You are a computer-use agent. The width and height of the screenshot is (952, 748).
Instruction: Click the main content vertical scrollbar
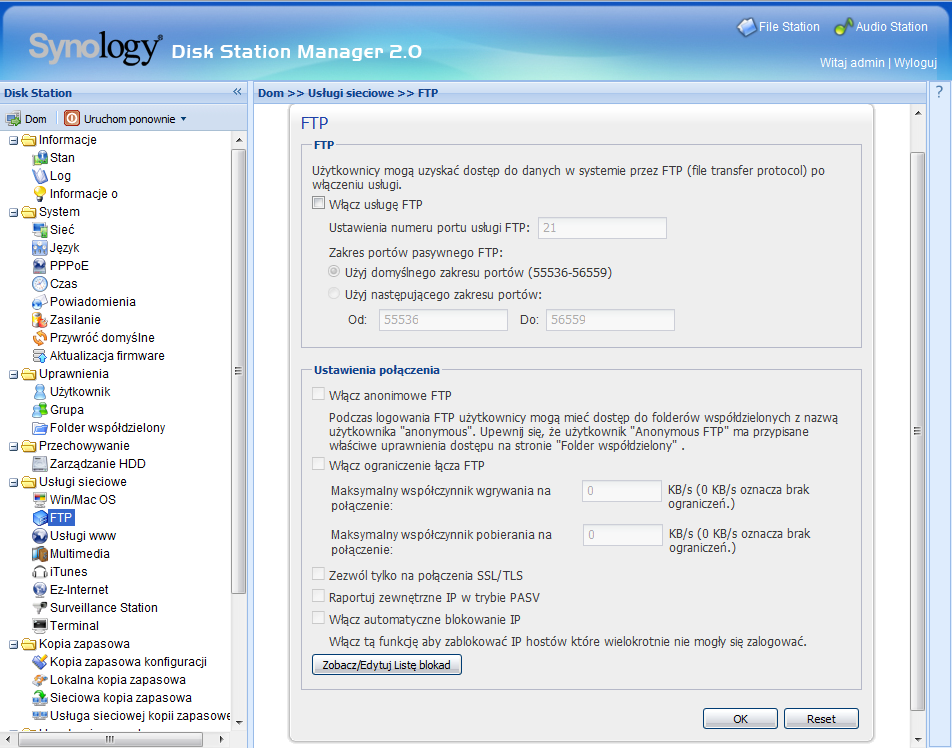click(917, 431)
